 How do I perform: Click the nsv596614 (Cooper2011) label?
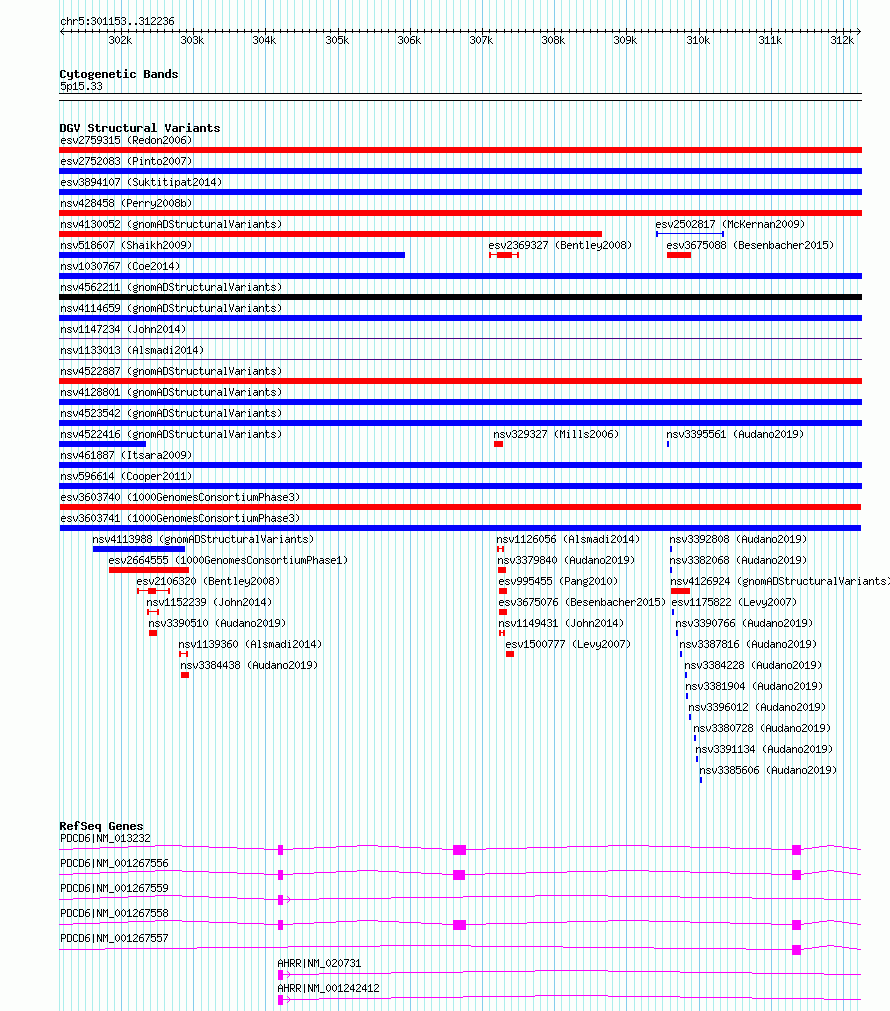click(x=126, y=476)
